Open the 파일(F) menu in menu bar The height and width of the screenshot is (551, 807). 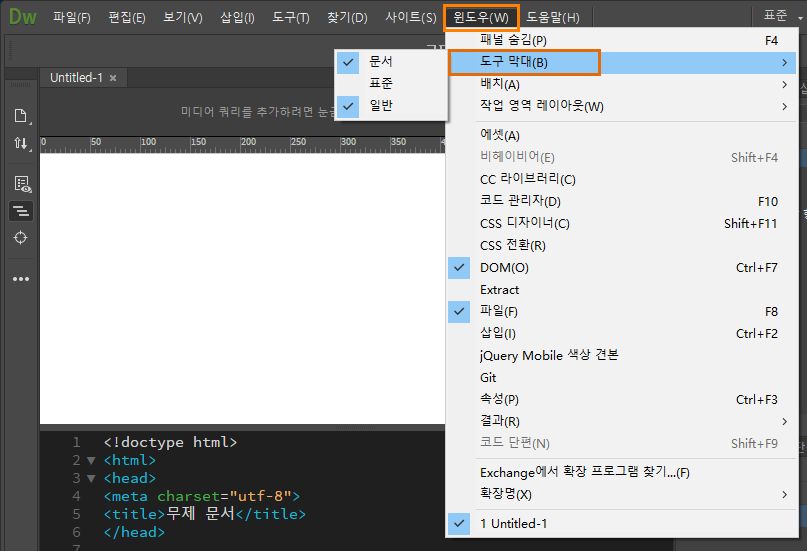72,17
